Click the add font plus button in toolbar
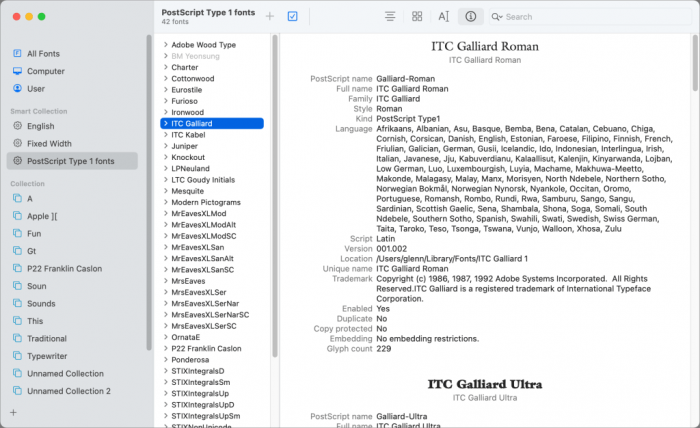The width and height of the screenshot is (700, 428). [270, 17]
